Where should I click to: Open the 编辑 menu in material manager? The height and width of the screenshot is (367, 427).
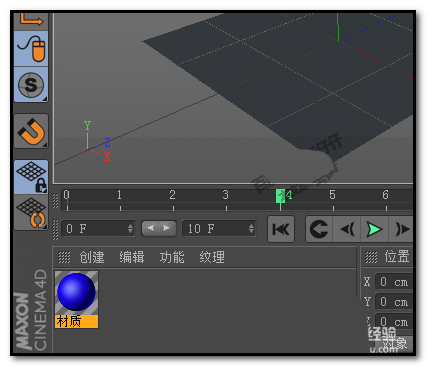[x=132, y=257]
